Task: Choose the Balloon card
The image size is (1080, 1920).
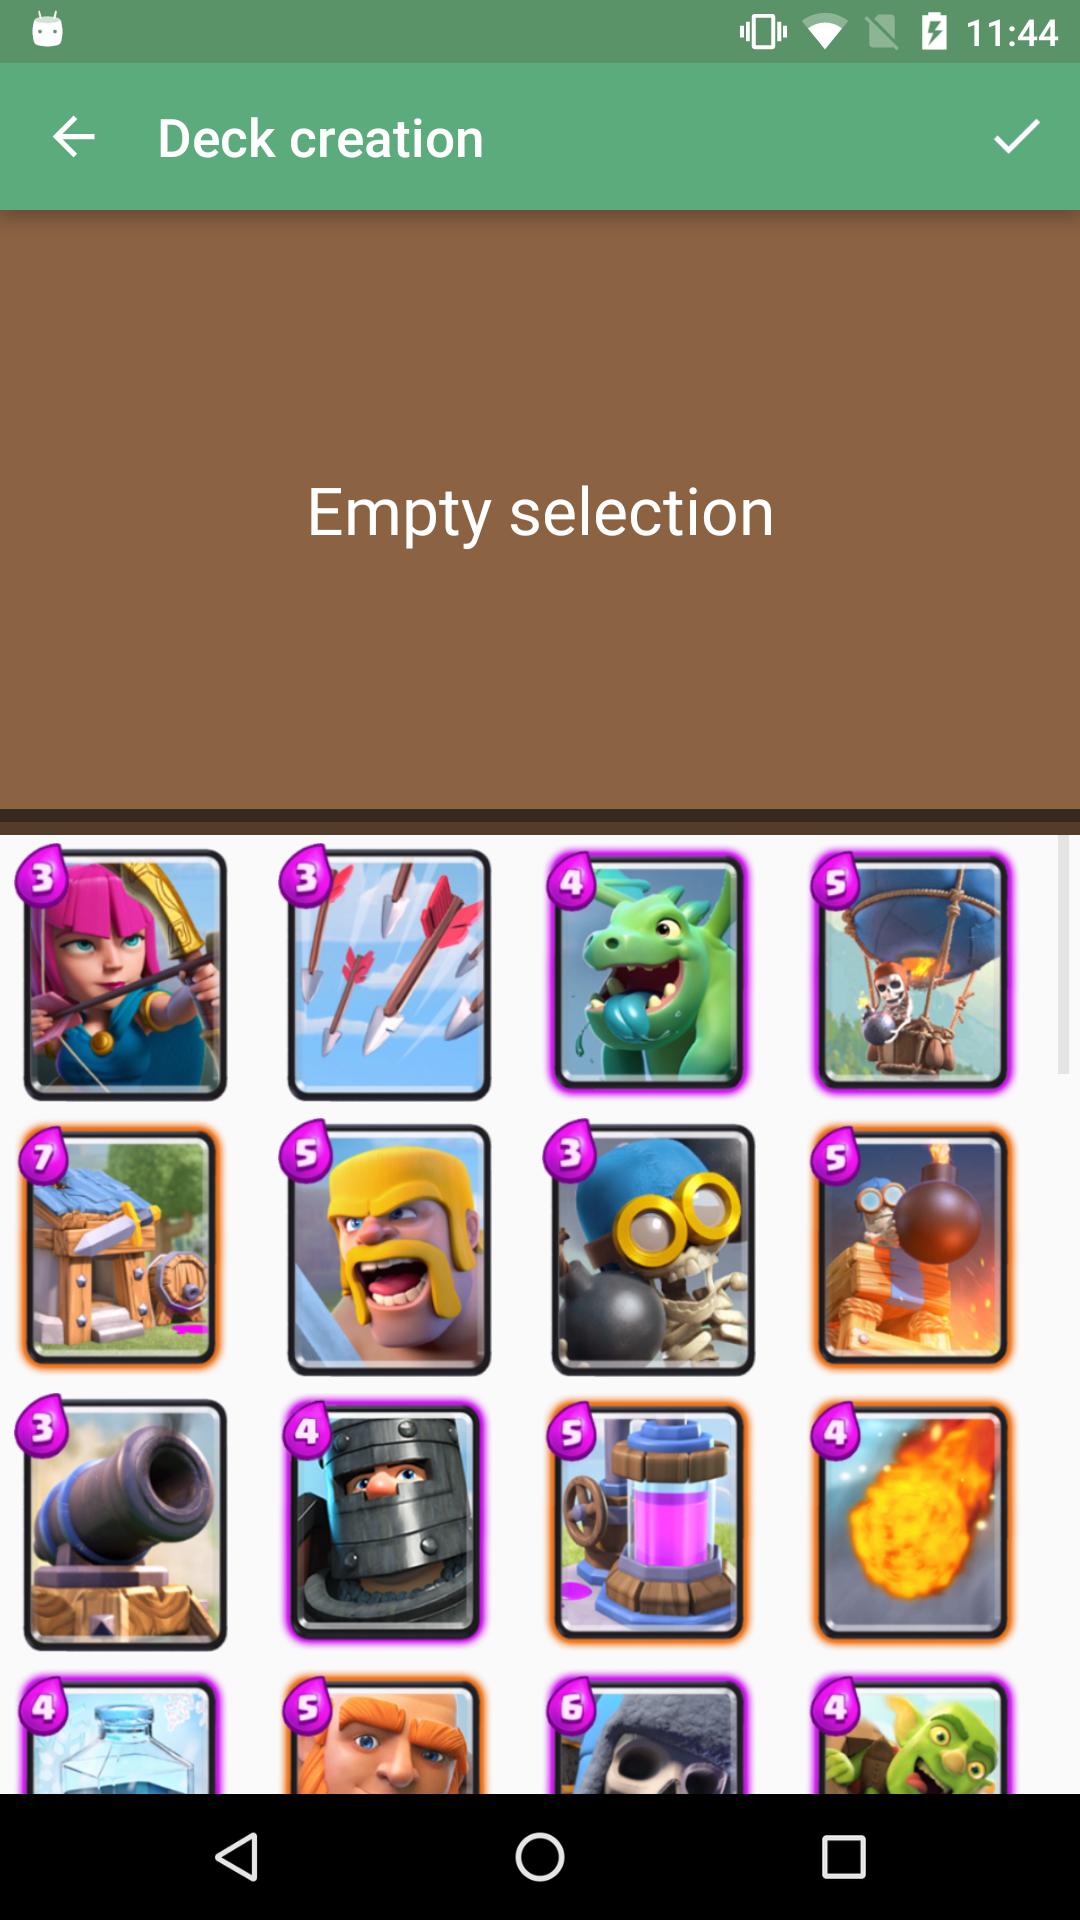Action: click(913, 973)
